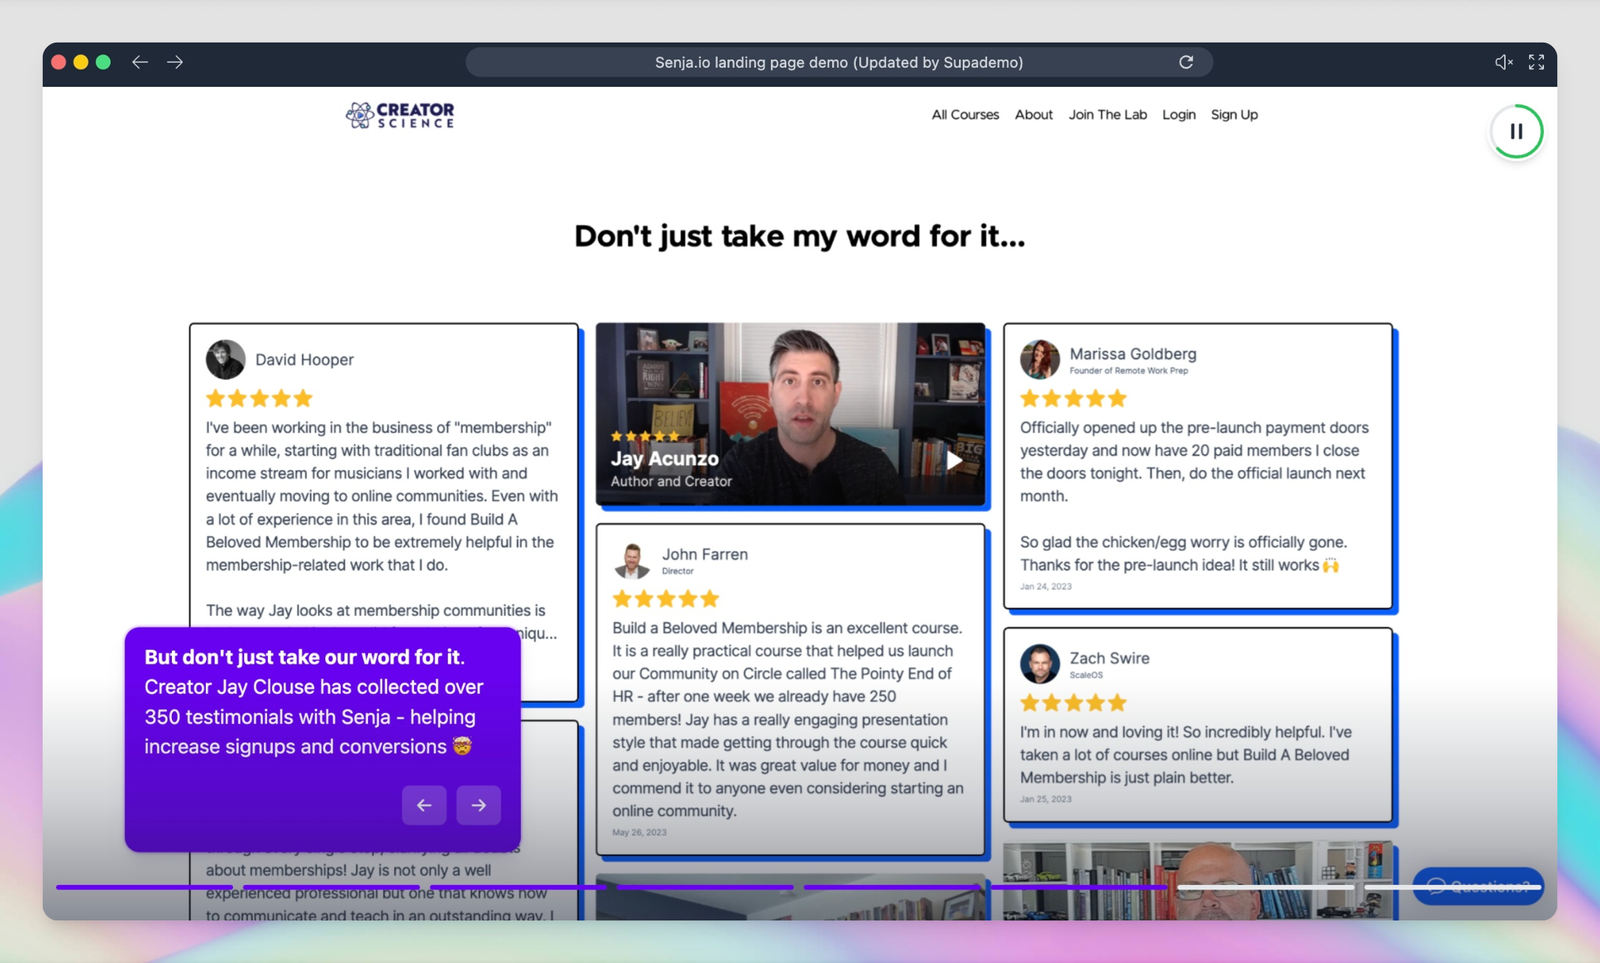Click the star rating on Marissa Goldberg's review
Image resolution: width=1600 pixels, height=963 pixels.
(1073, 398)
